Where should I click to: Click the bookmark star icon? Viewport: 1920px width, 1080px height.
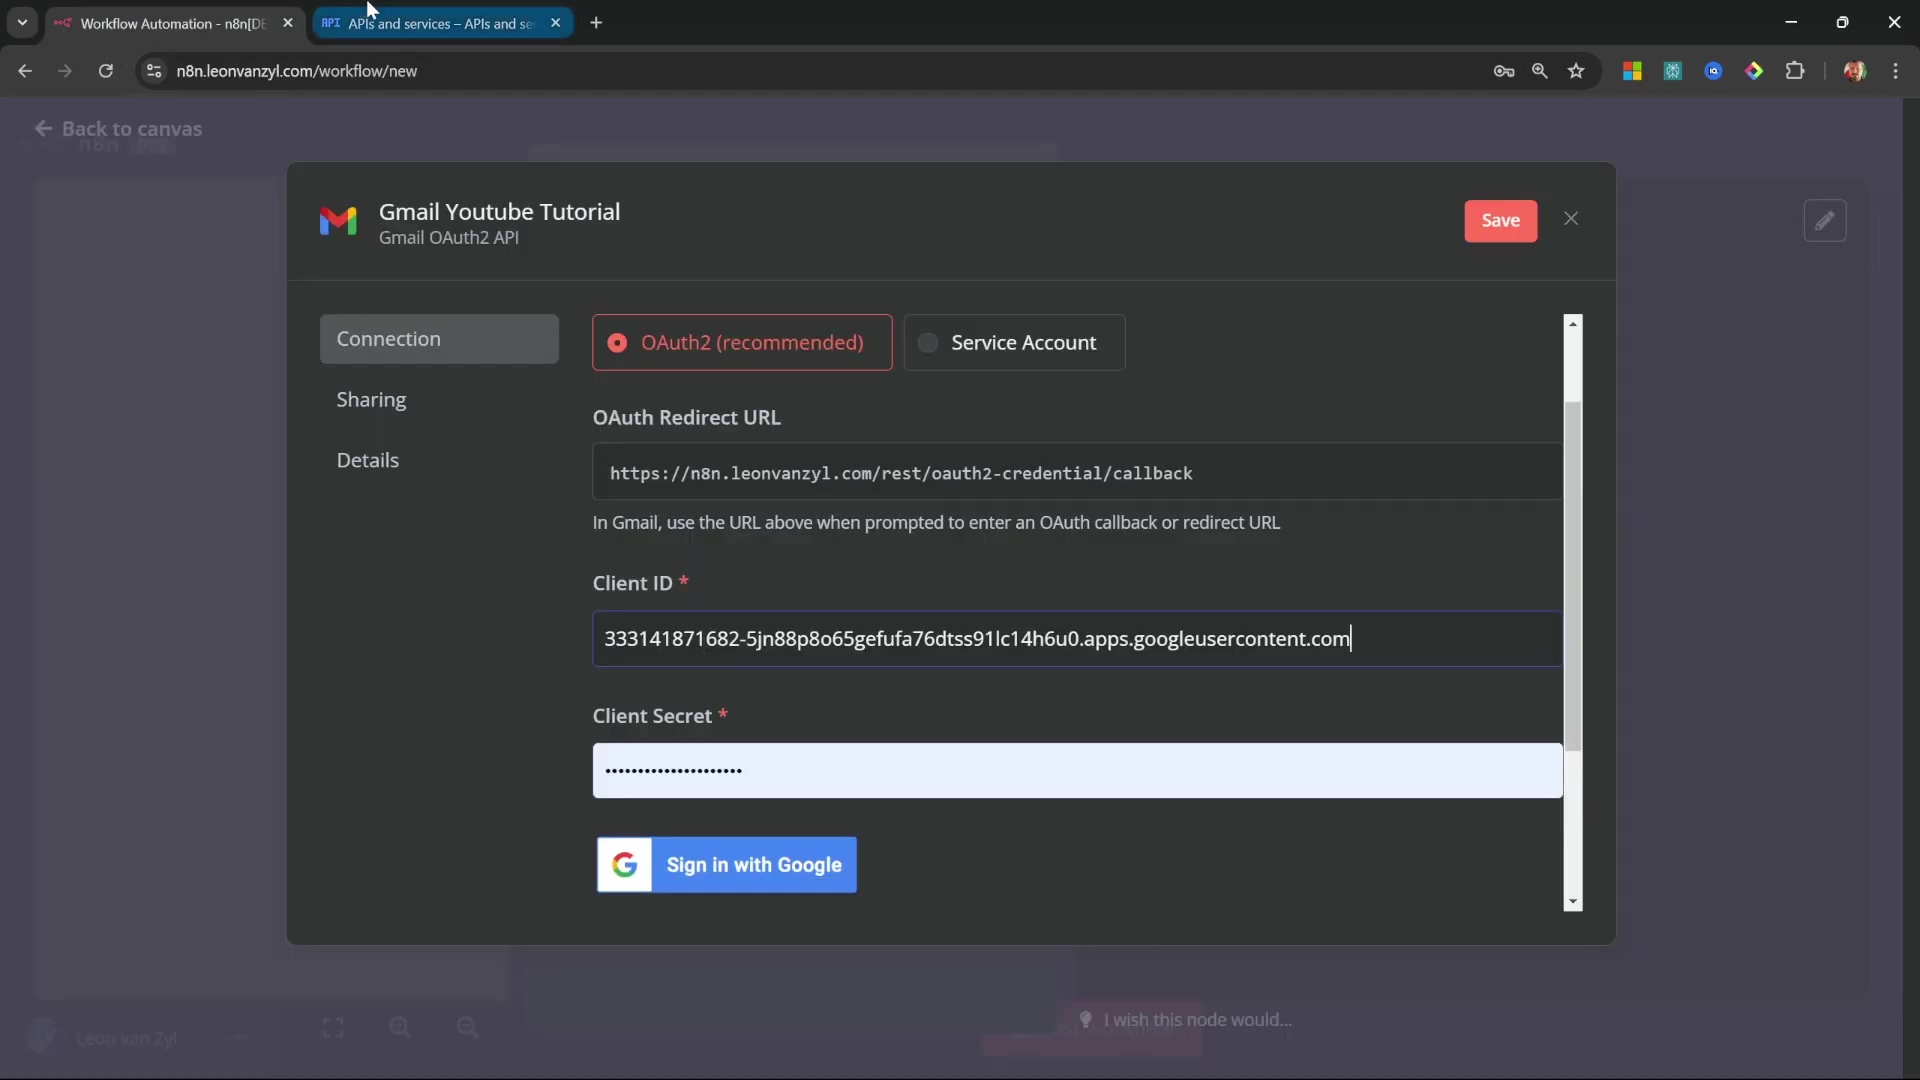pyautogui.click(x=1576, y=71)
